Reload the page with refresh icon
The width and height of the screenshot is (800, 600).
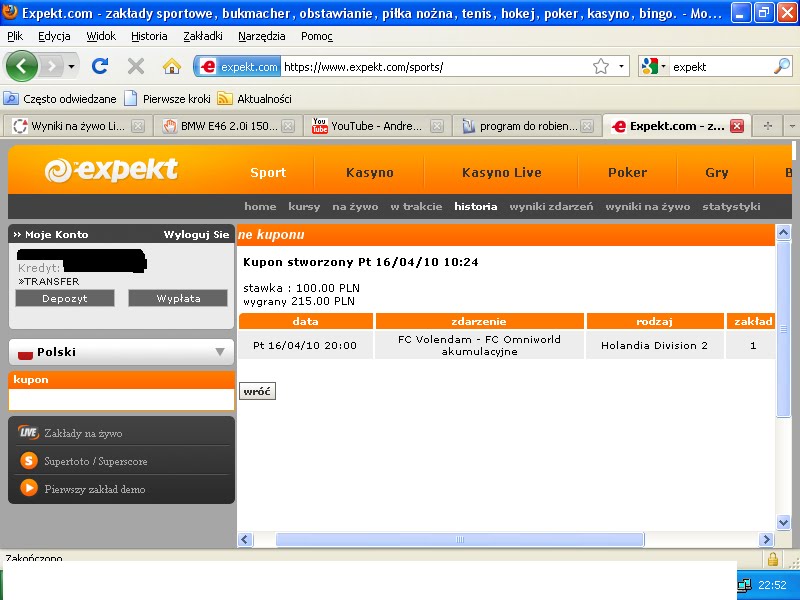[x=100, y=66]
